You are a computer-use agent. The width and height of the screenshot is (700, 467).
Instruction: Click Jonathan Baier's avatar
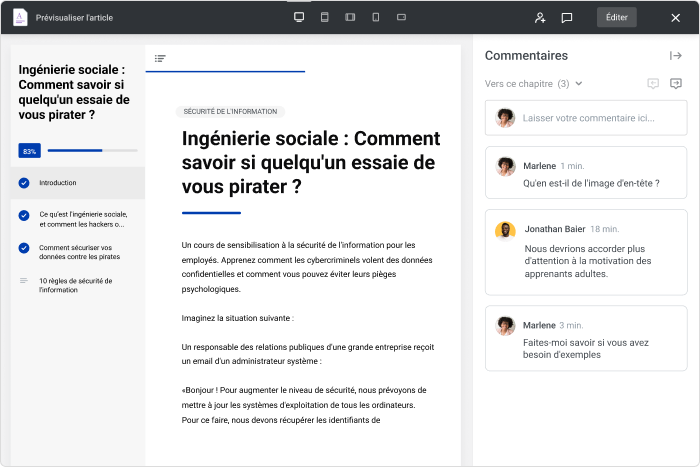click(x=505, y=231)
